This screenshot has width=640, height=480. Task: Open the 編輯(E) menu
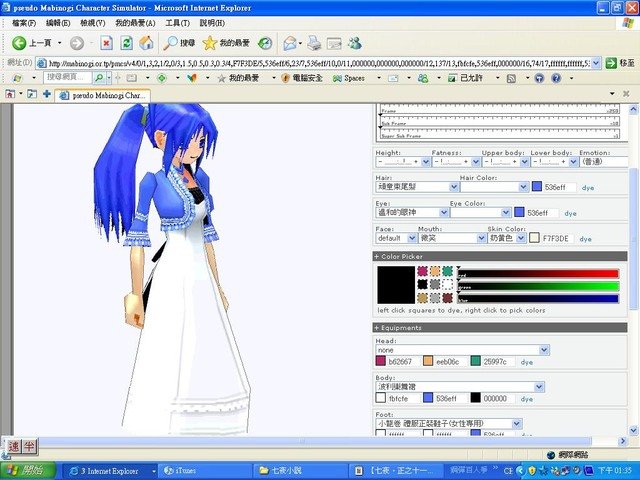(58, 23)
